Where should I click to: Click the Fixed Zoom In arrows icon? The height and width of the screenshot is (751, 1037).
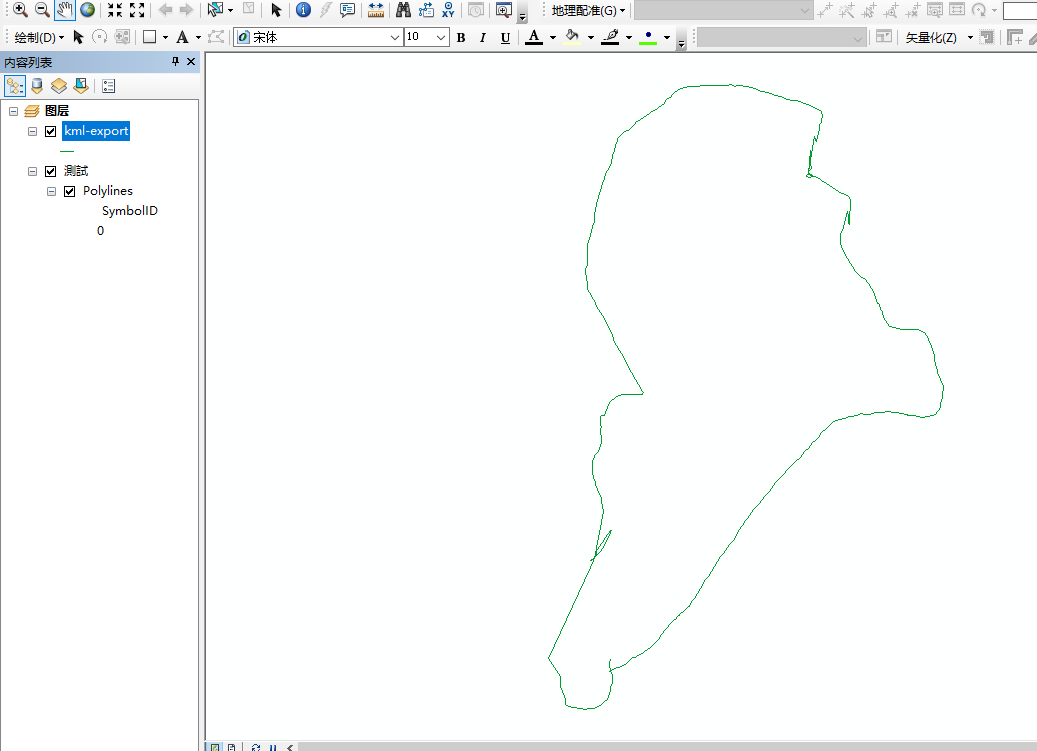(115, 10)
